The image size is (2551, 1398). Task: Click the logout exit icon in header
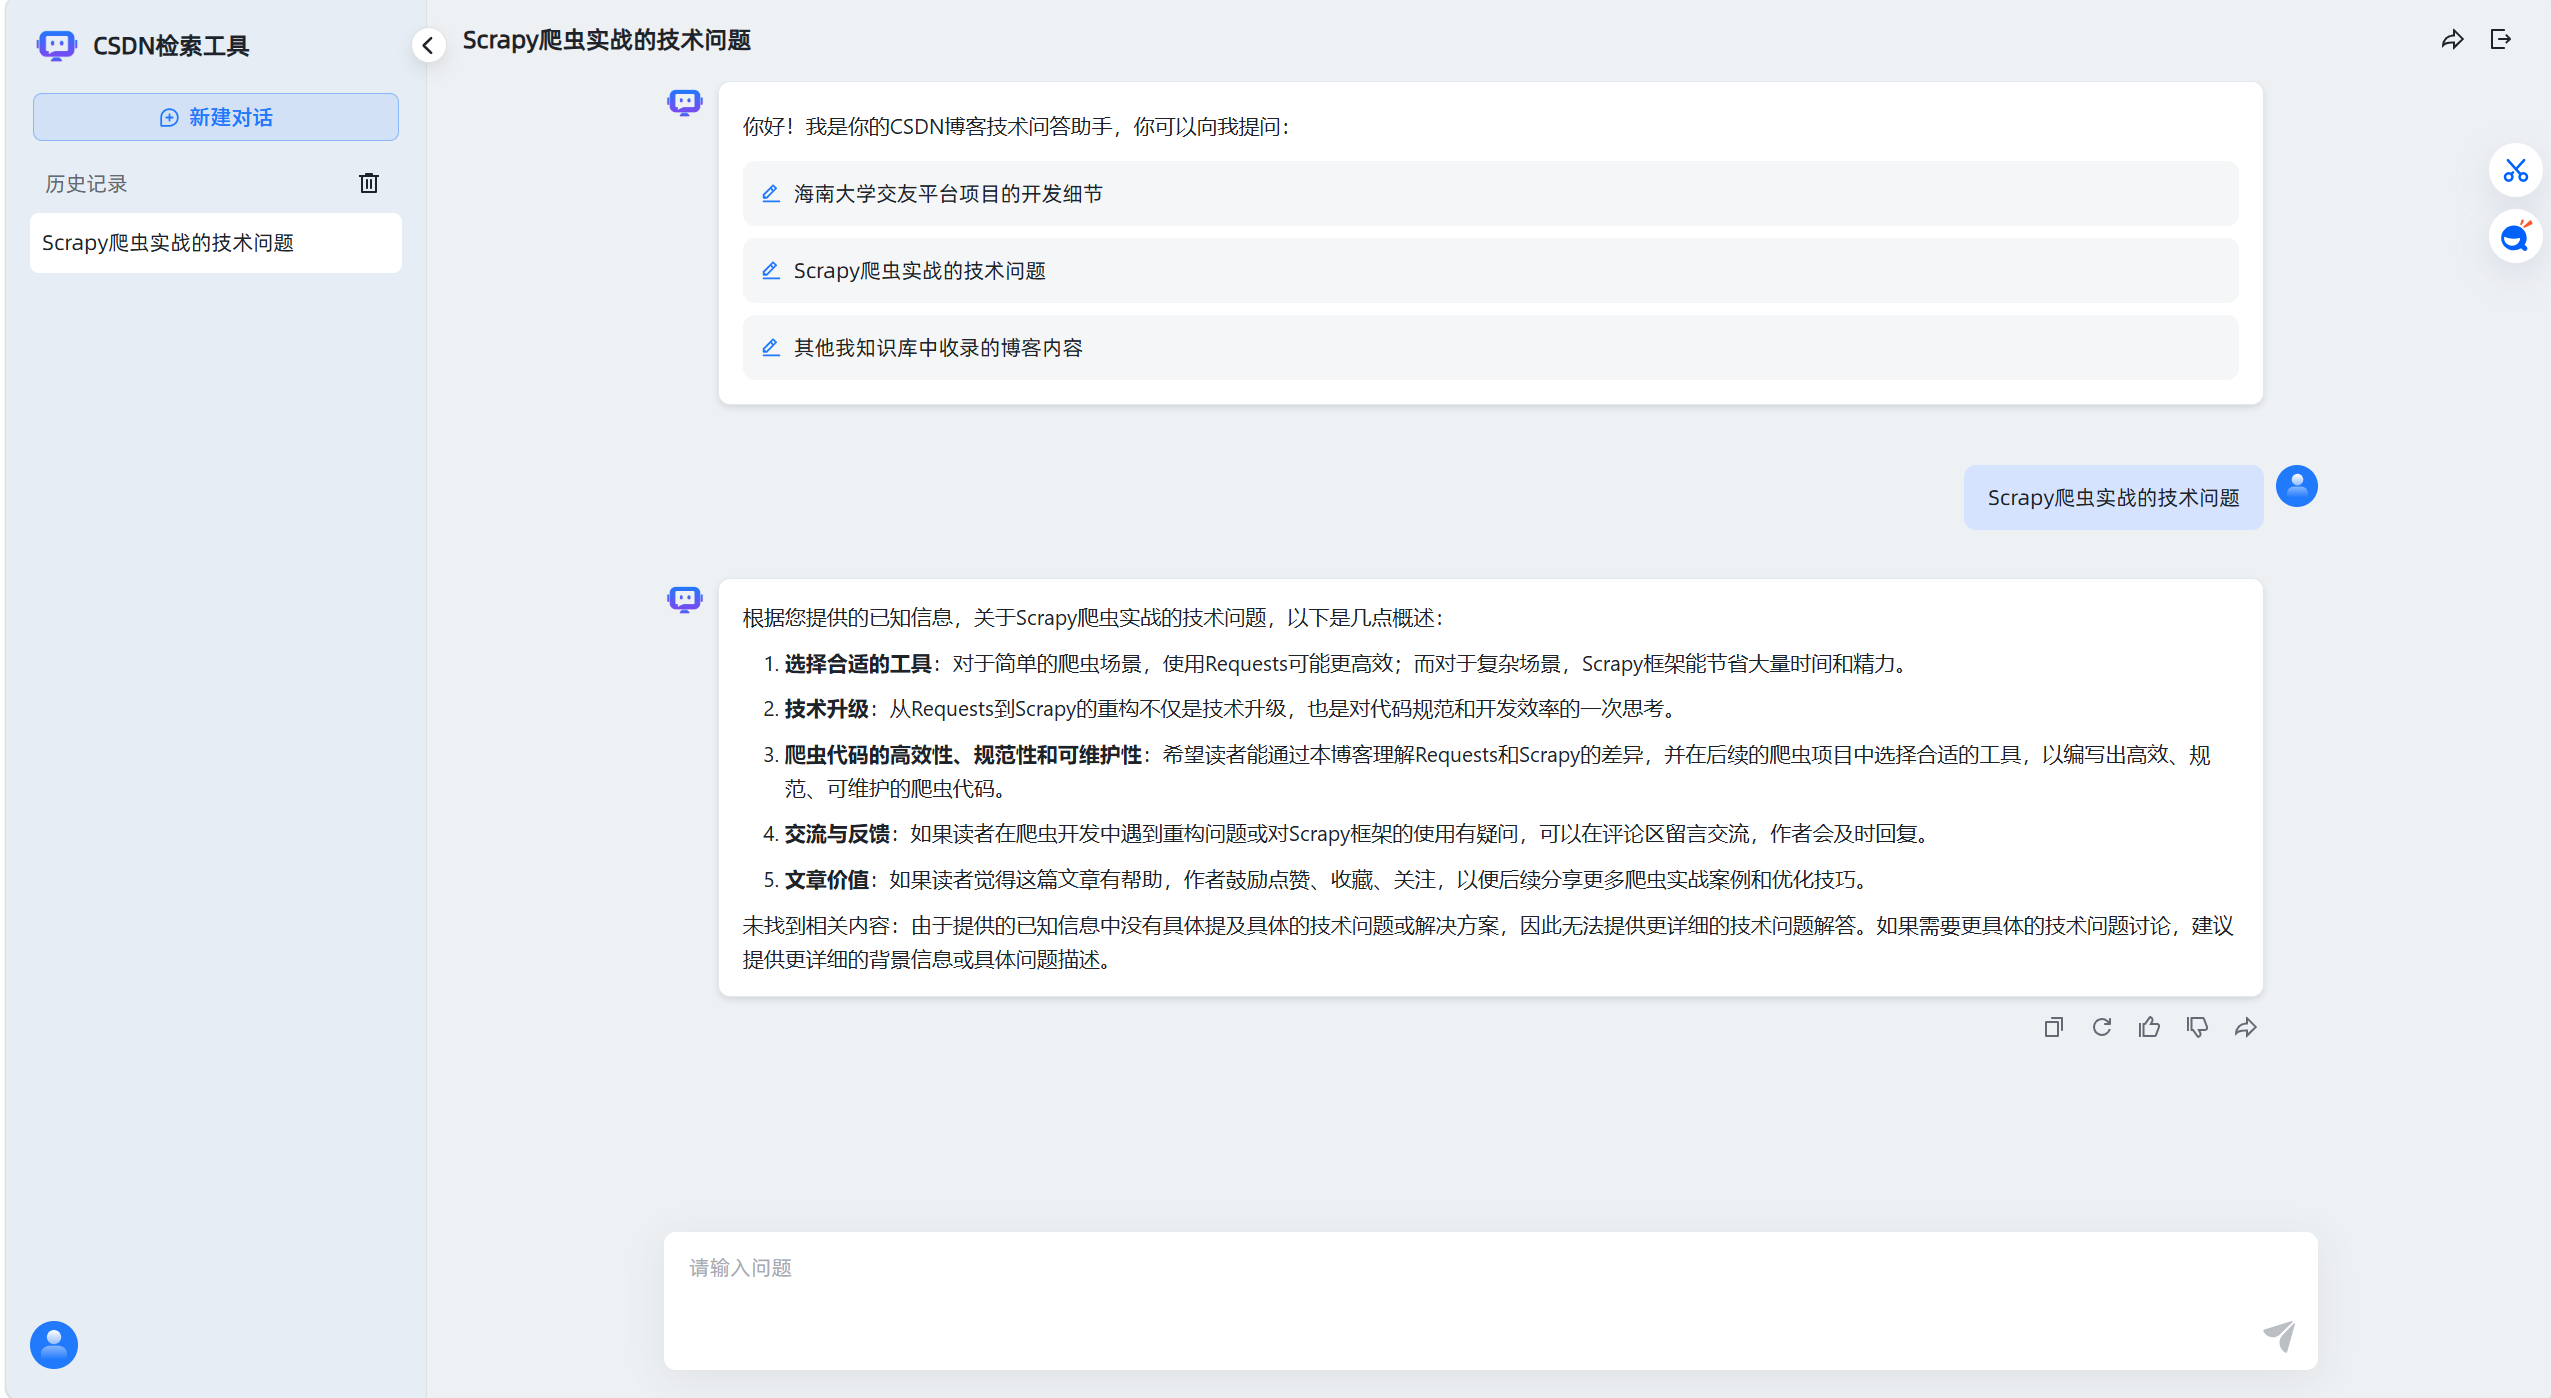[x=2500, y=40]
